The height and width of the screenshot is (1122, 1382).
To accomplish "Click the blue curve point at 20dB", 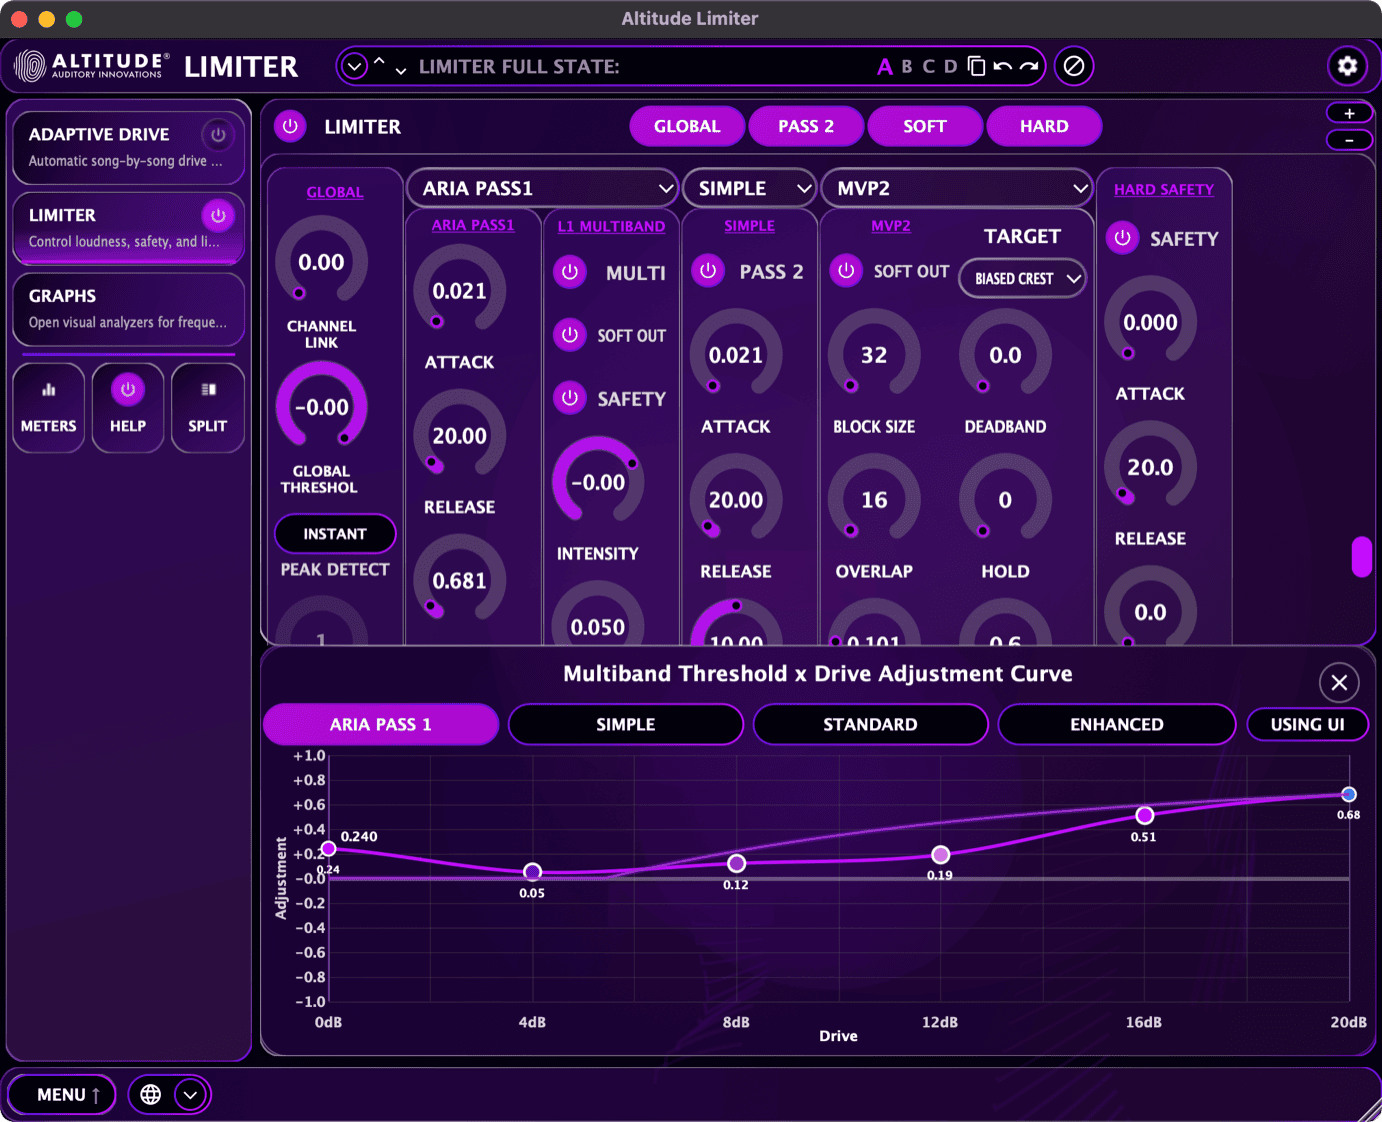I will pos(1349,794).
